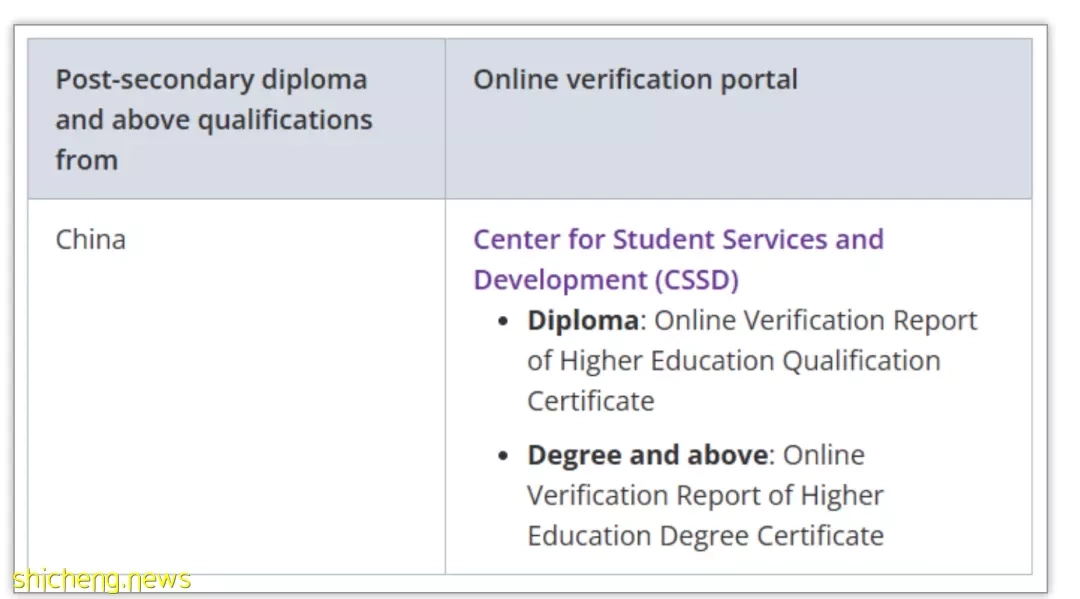Click 'and above qualifications' header line
1080x599 pixels.
(214, 120)
